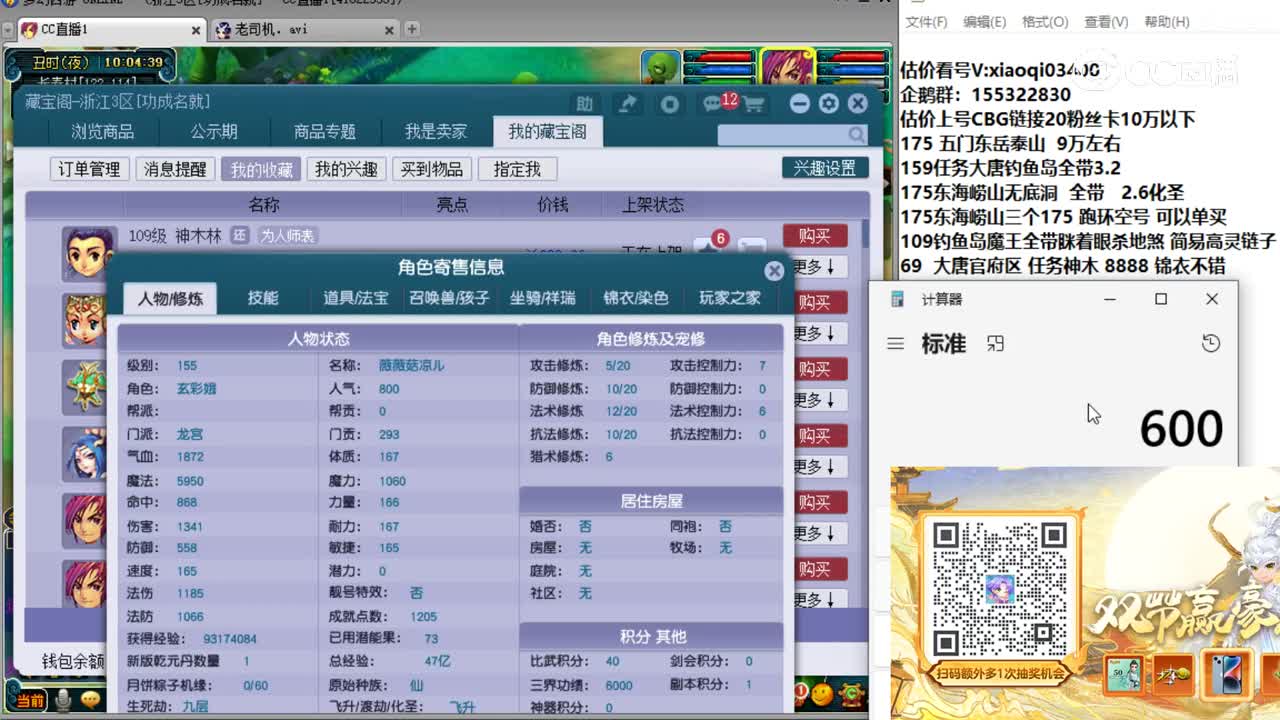Click the 指定我 button
The image size is (1280, 720).
517,169
